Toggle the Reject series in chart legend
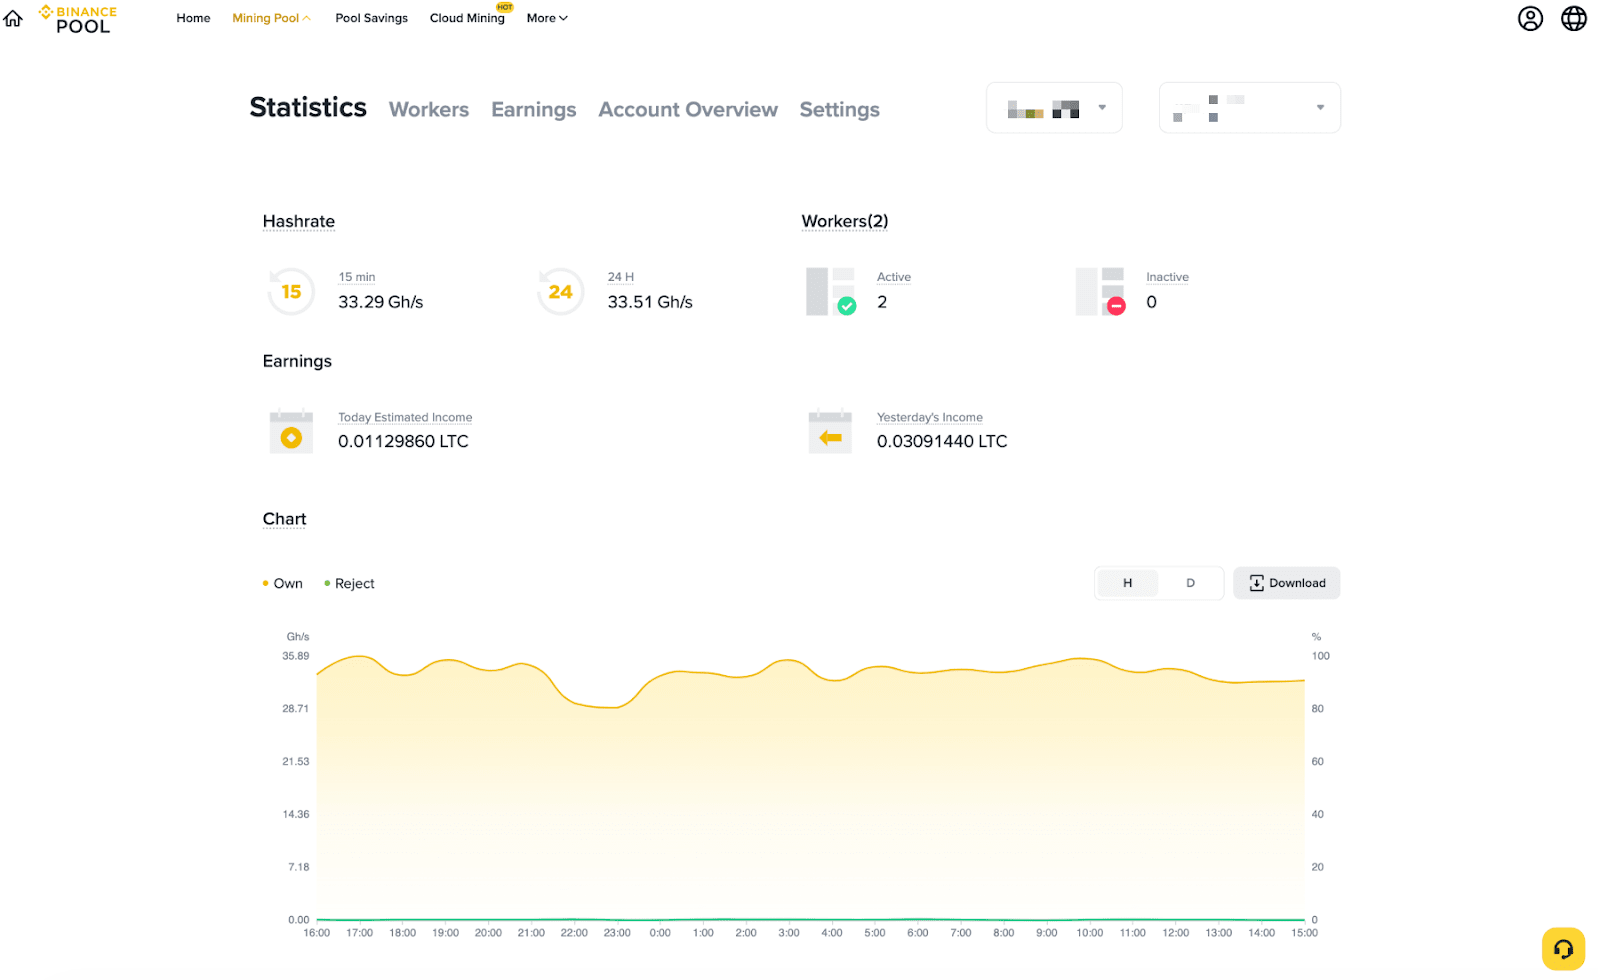Screen dimensions: 1600x980 tap(349, 583)
